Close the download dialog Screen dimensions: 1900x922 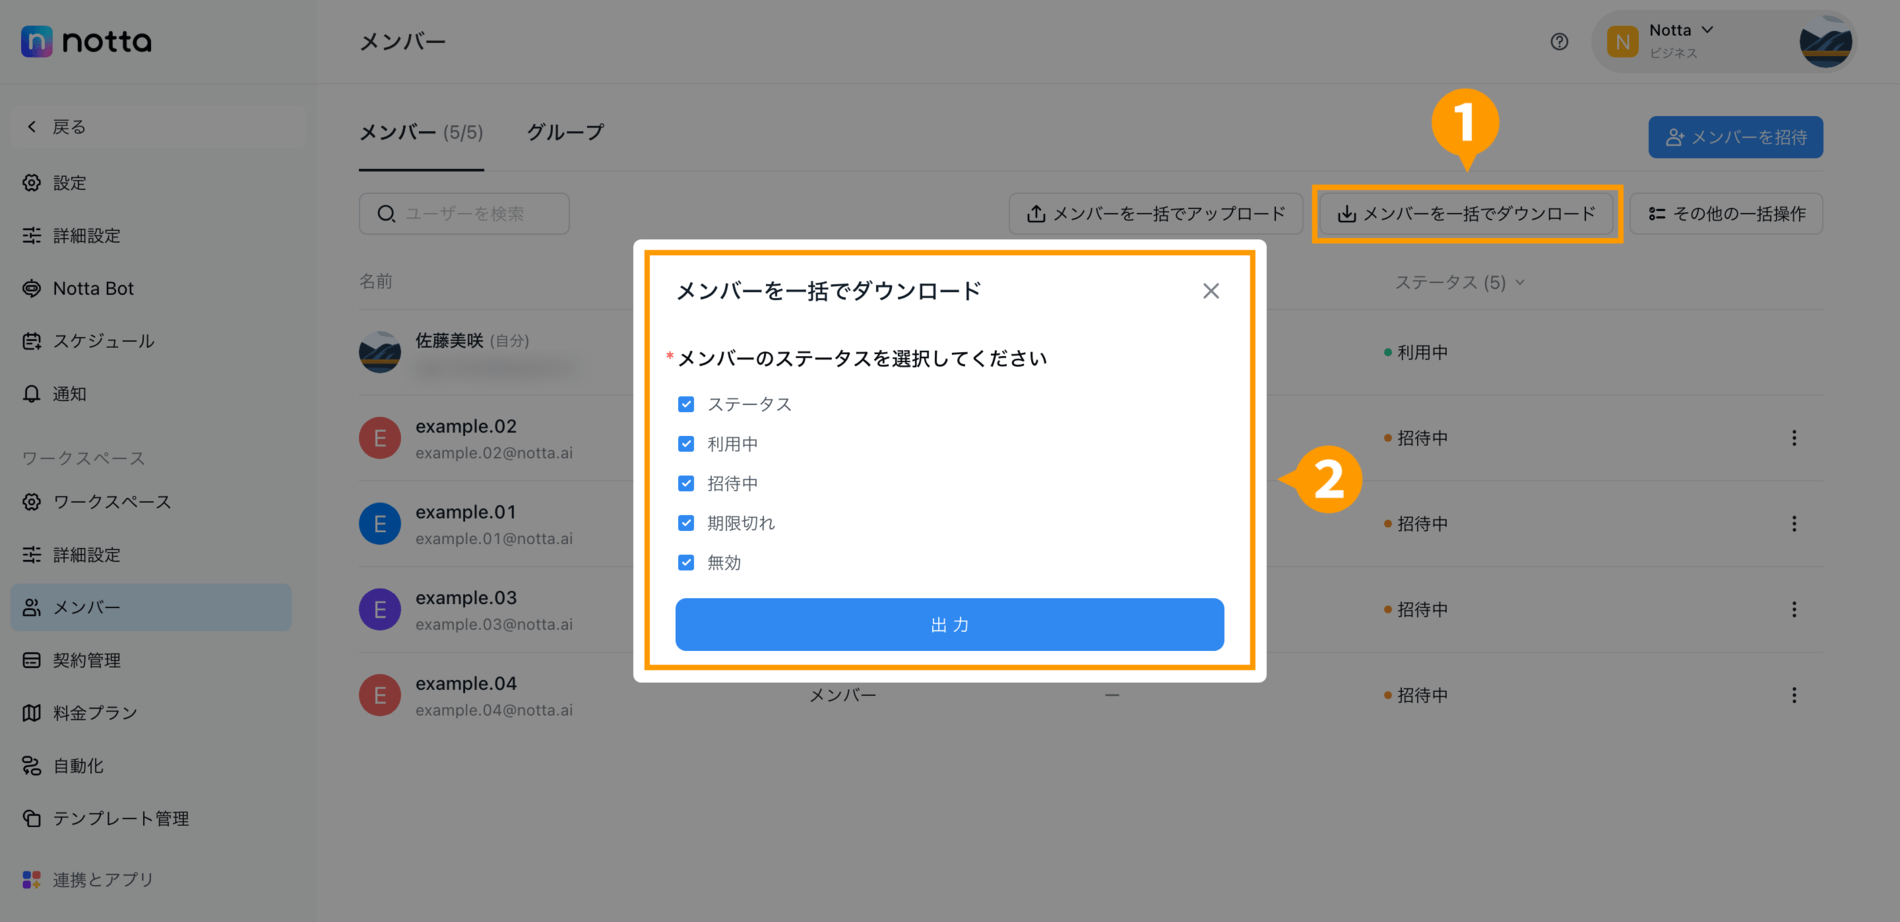(1211, 291)
